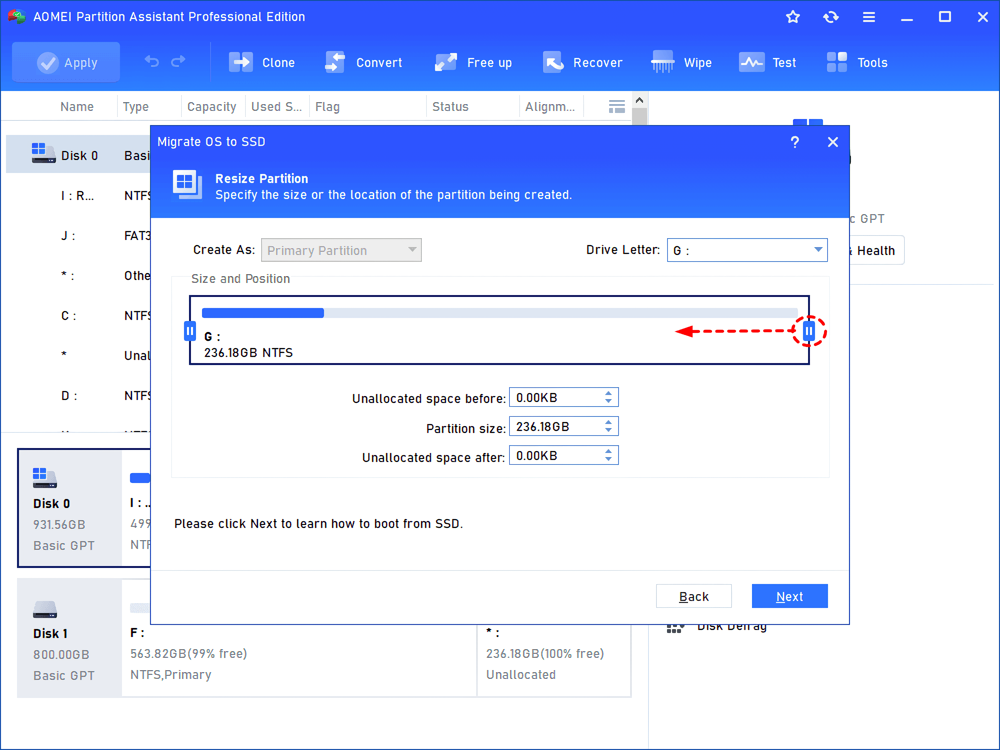Viewport: 1000px width, 750px height.
Task: Click the refresh icon in title bar
Action: (830, 17)
